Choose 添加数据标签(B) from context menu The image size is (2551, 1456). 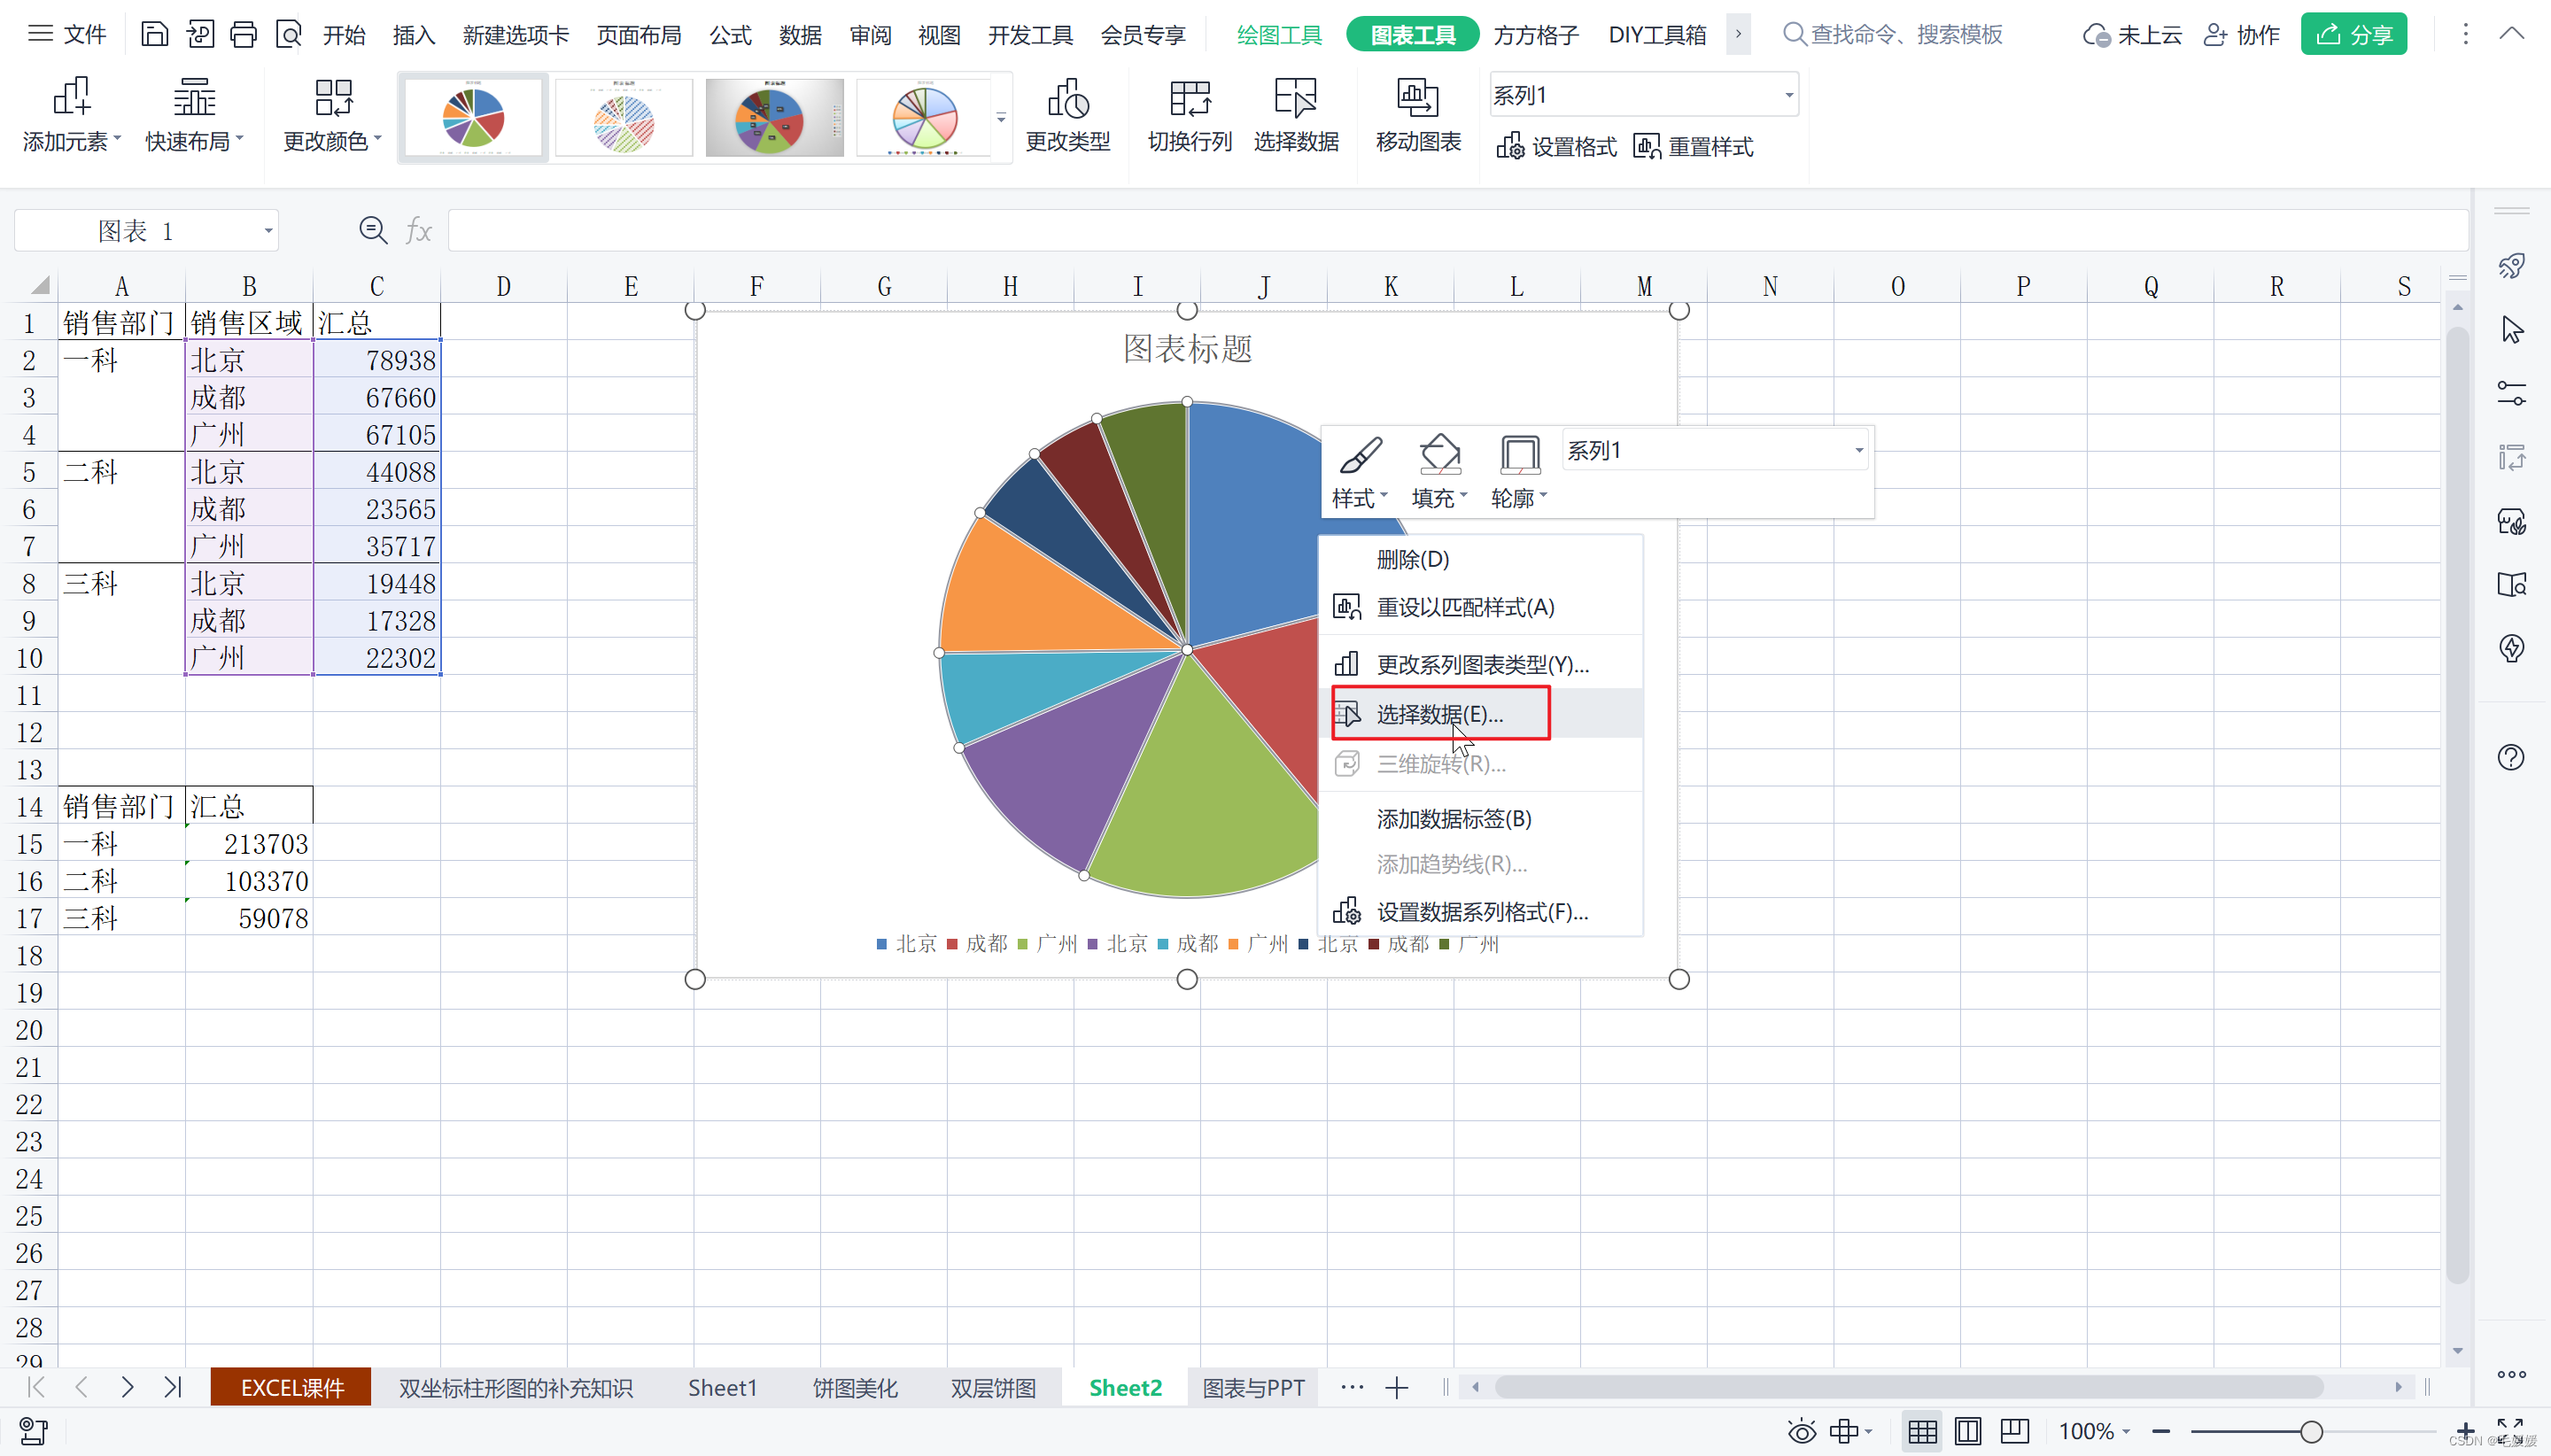(x=1453, y=818)
